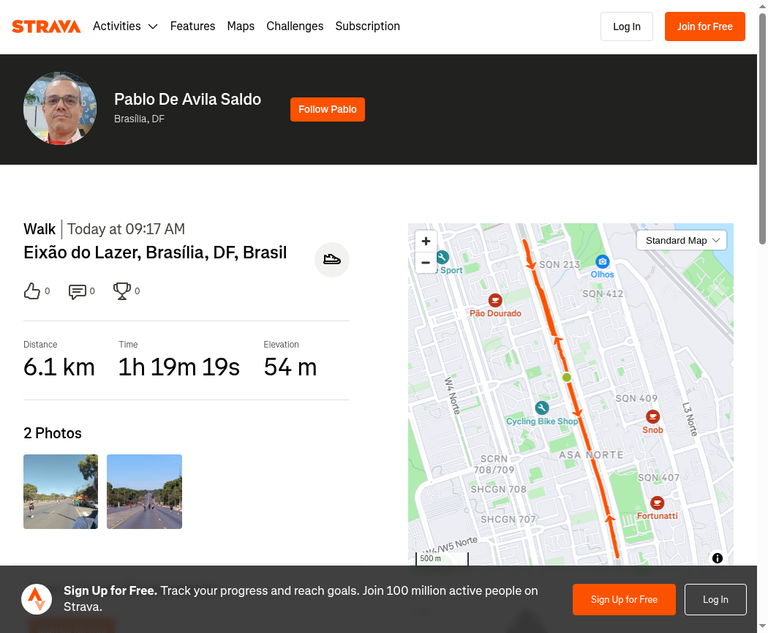
Task: Click the 'SQN 409' map label
Action: pyautogui.click(x=636, y=398)
